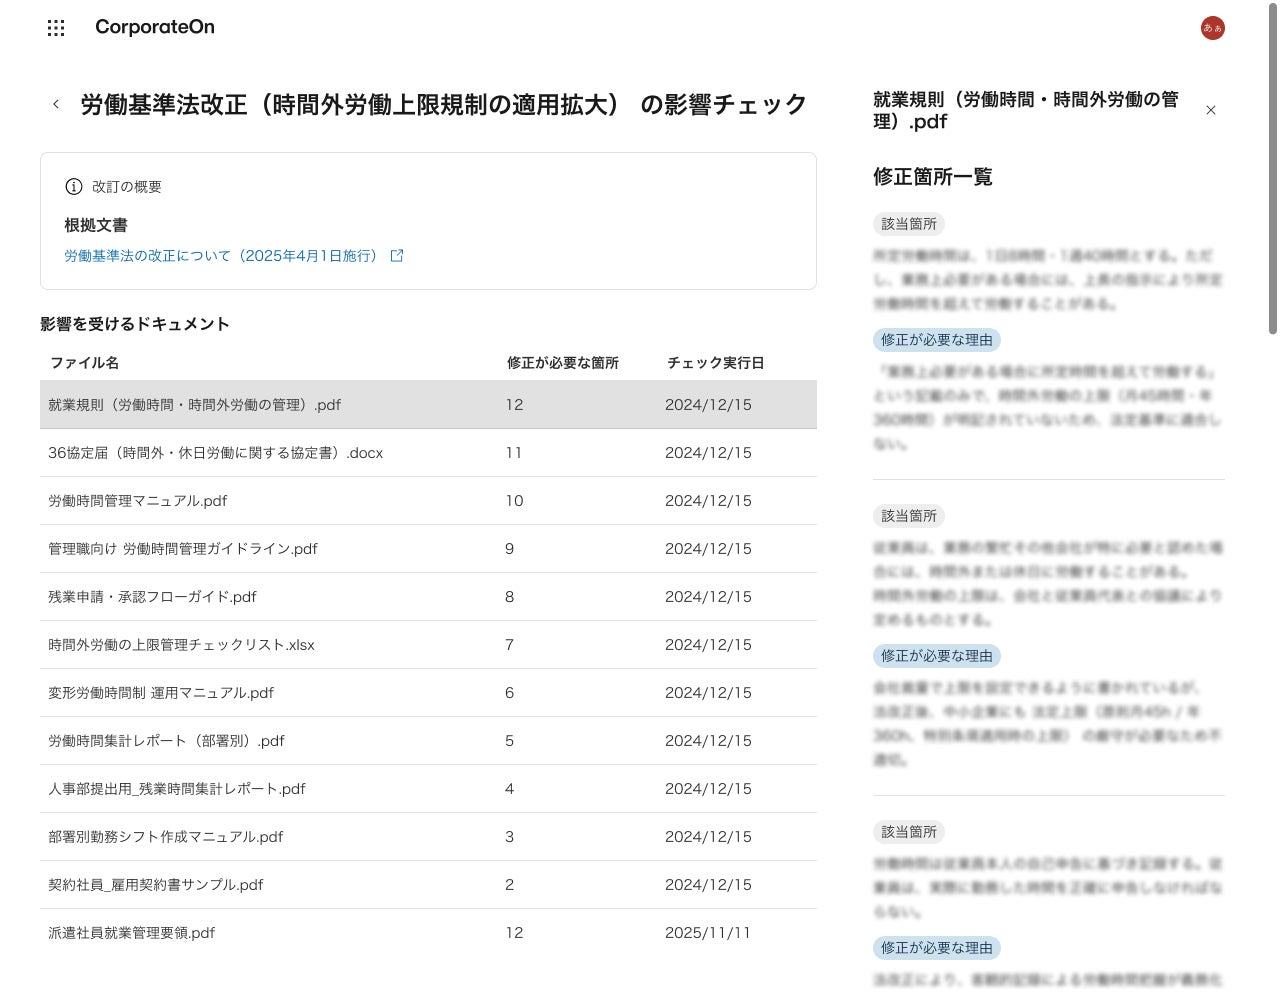1280x1000 pixels.
Task: Click the page vertical scrollbar
Action: [x=1272, y=170]
